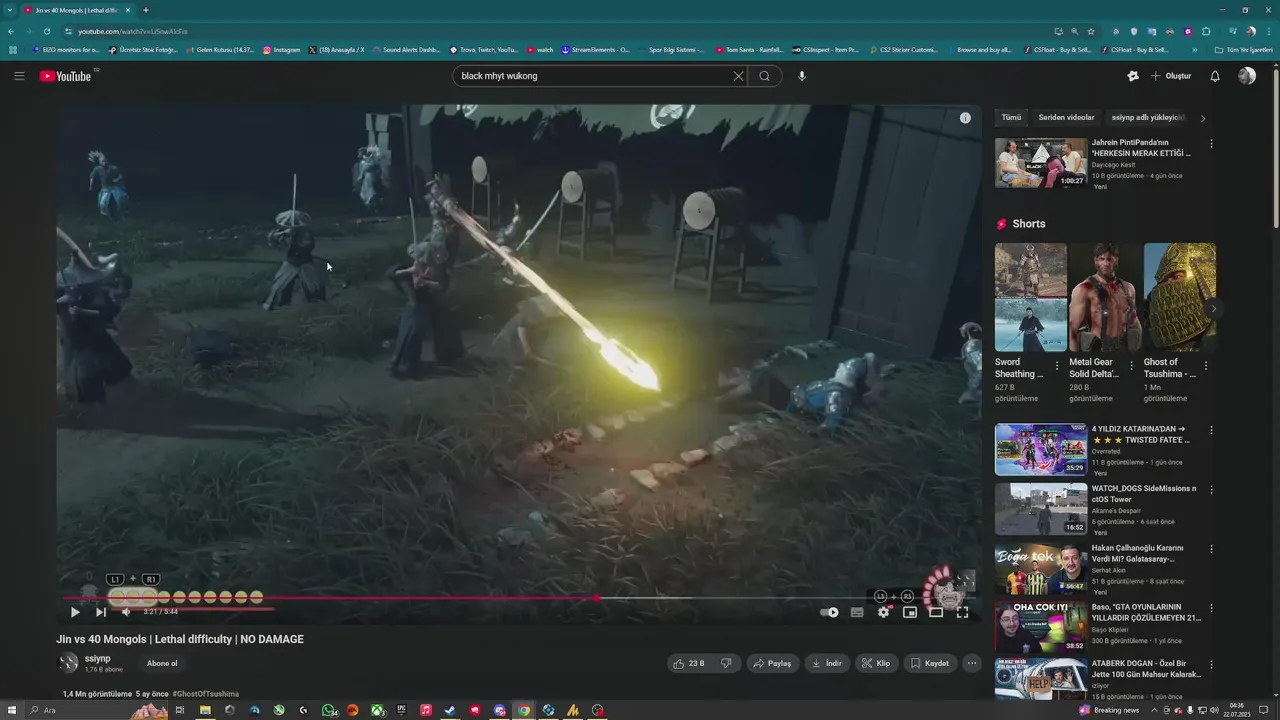Toggle the autoplay switch
The width and height of the screenshot is (1280, 720).
click(x=830, y=612)
